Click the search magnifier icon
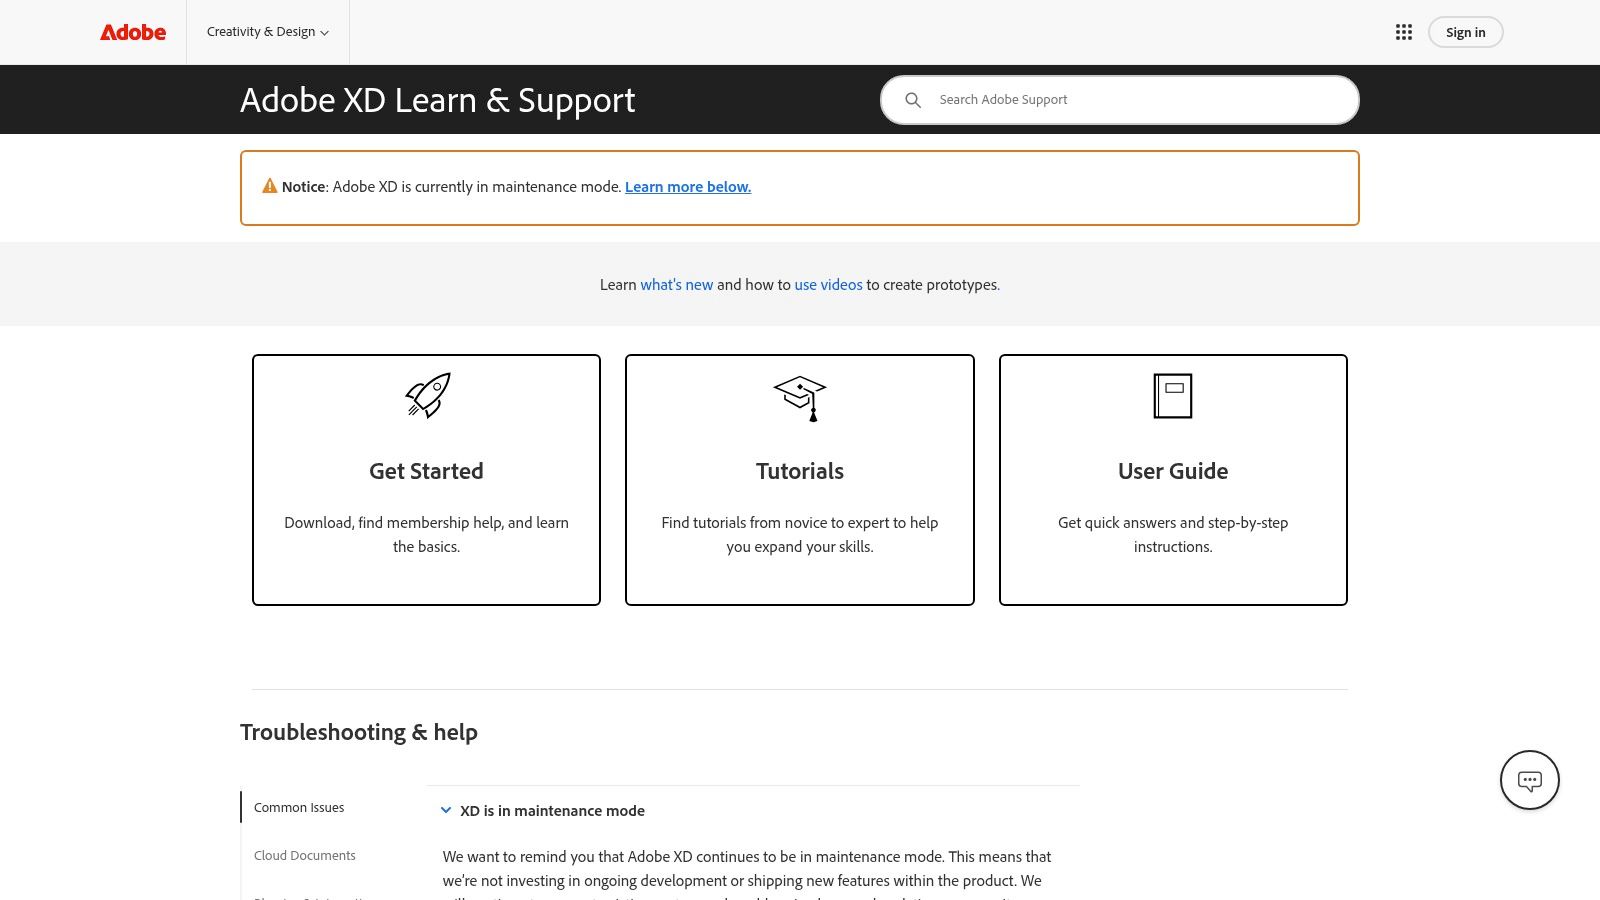 click(913, 100)
